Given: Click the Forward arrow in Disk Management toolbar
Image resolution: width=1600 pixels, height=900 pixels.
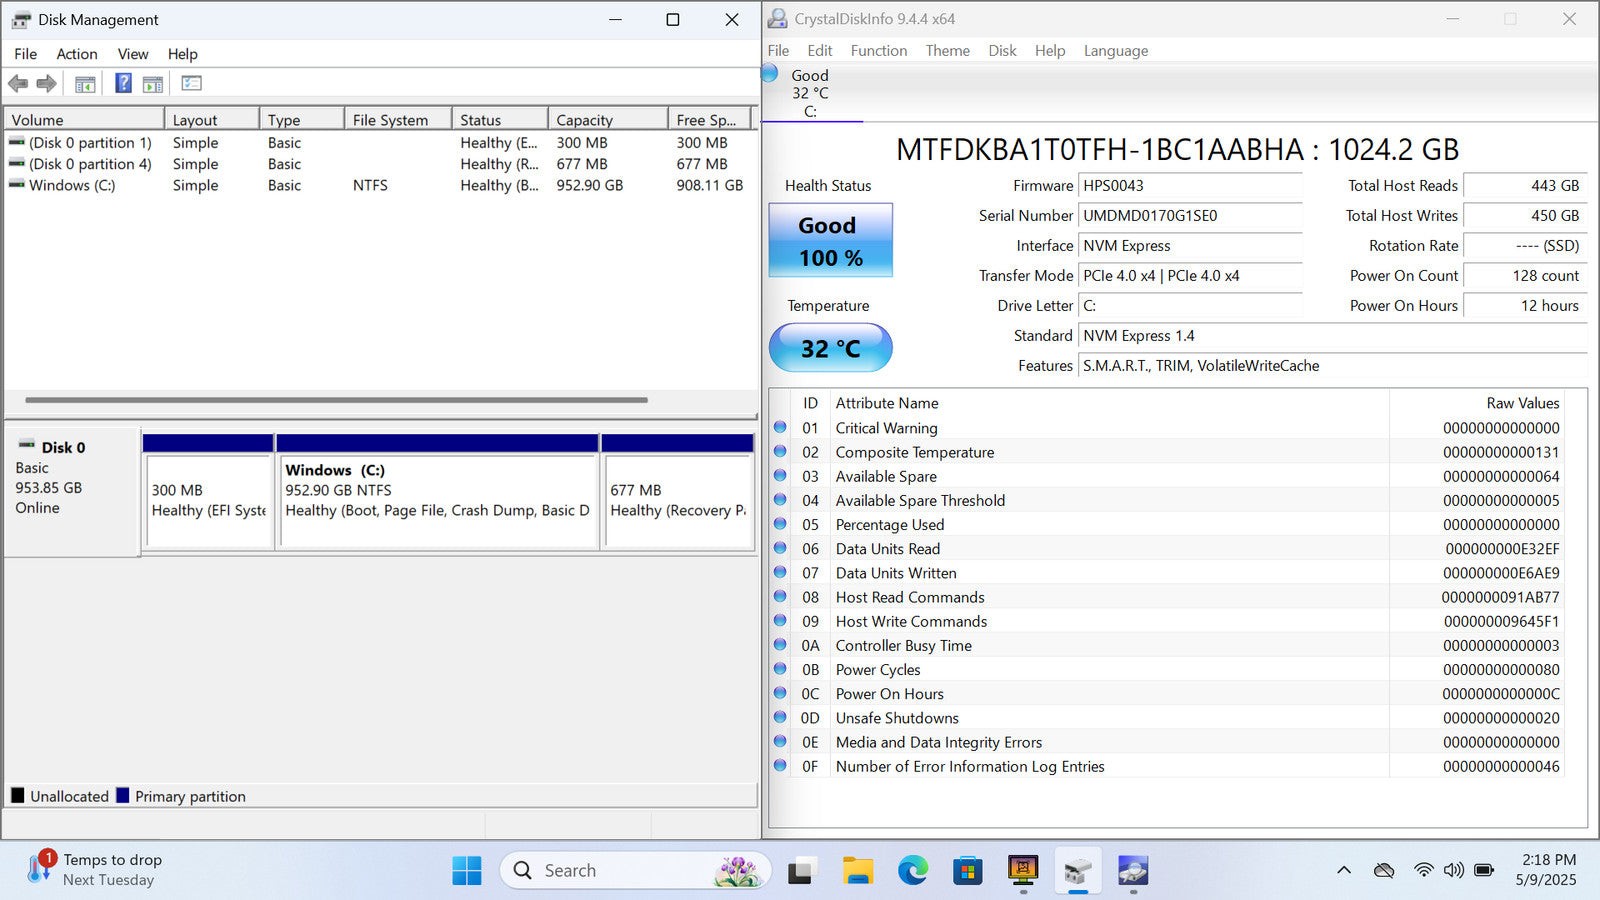Looking at the screenshot, I should coord(46,84).
